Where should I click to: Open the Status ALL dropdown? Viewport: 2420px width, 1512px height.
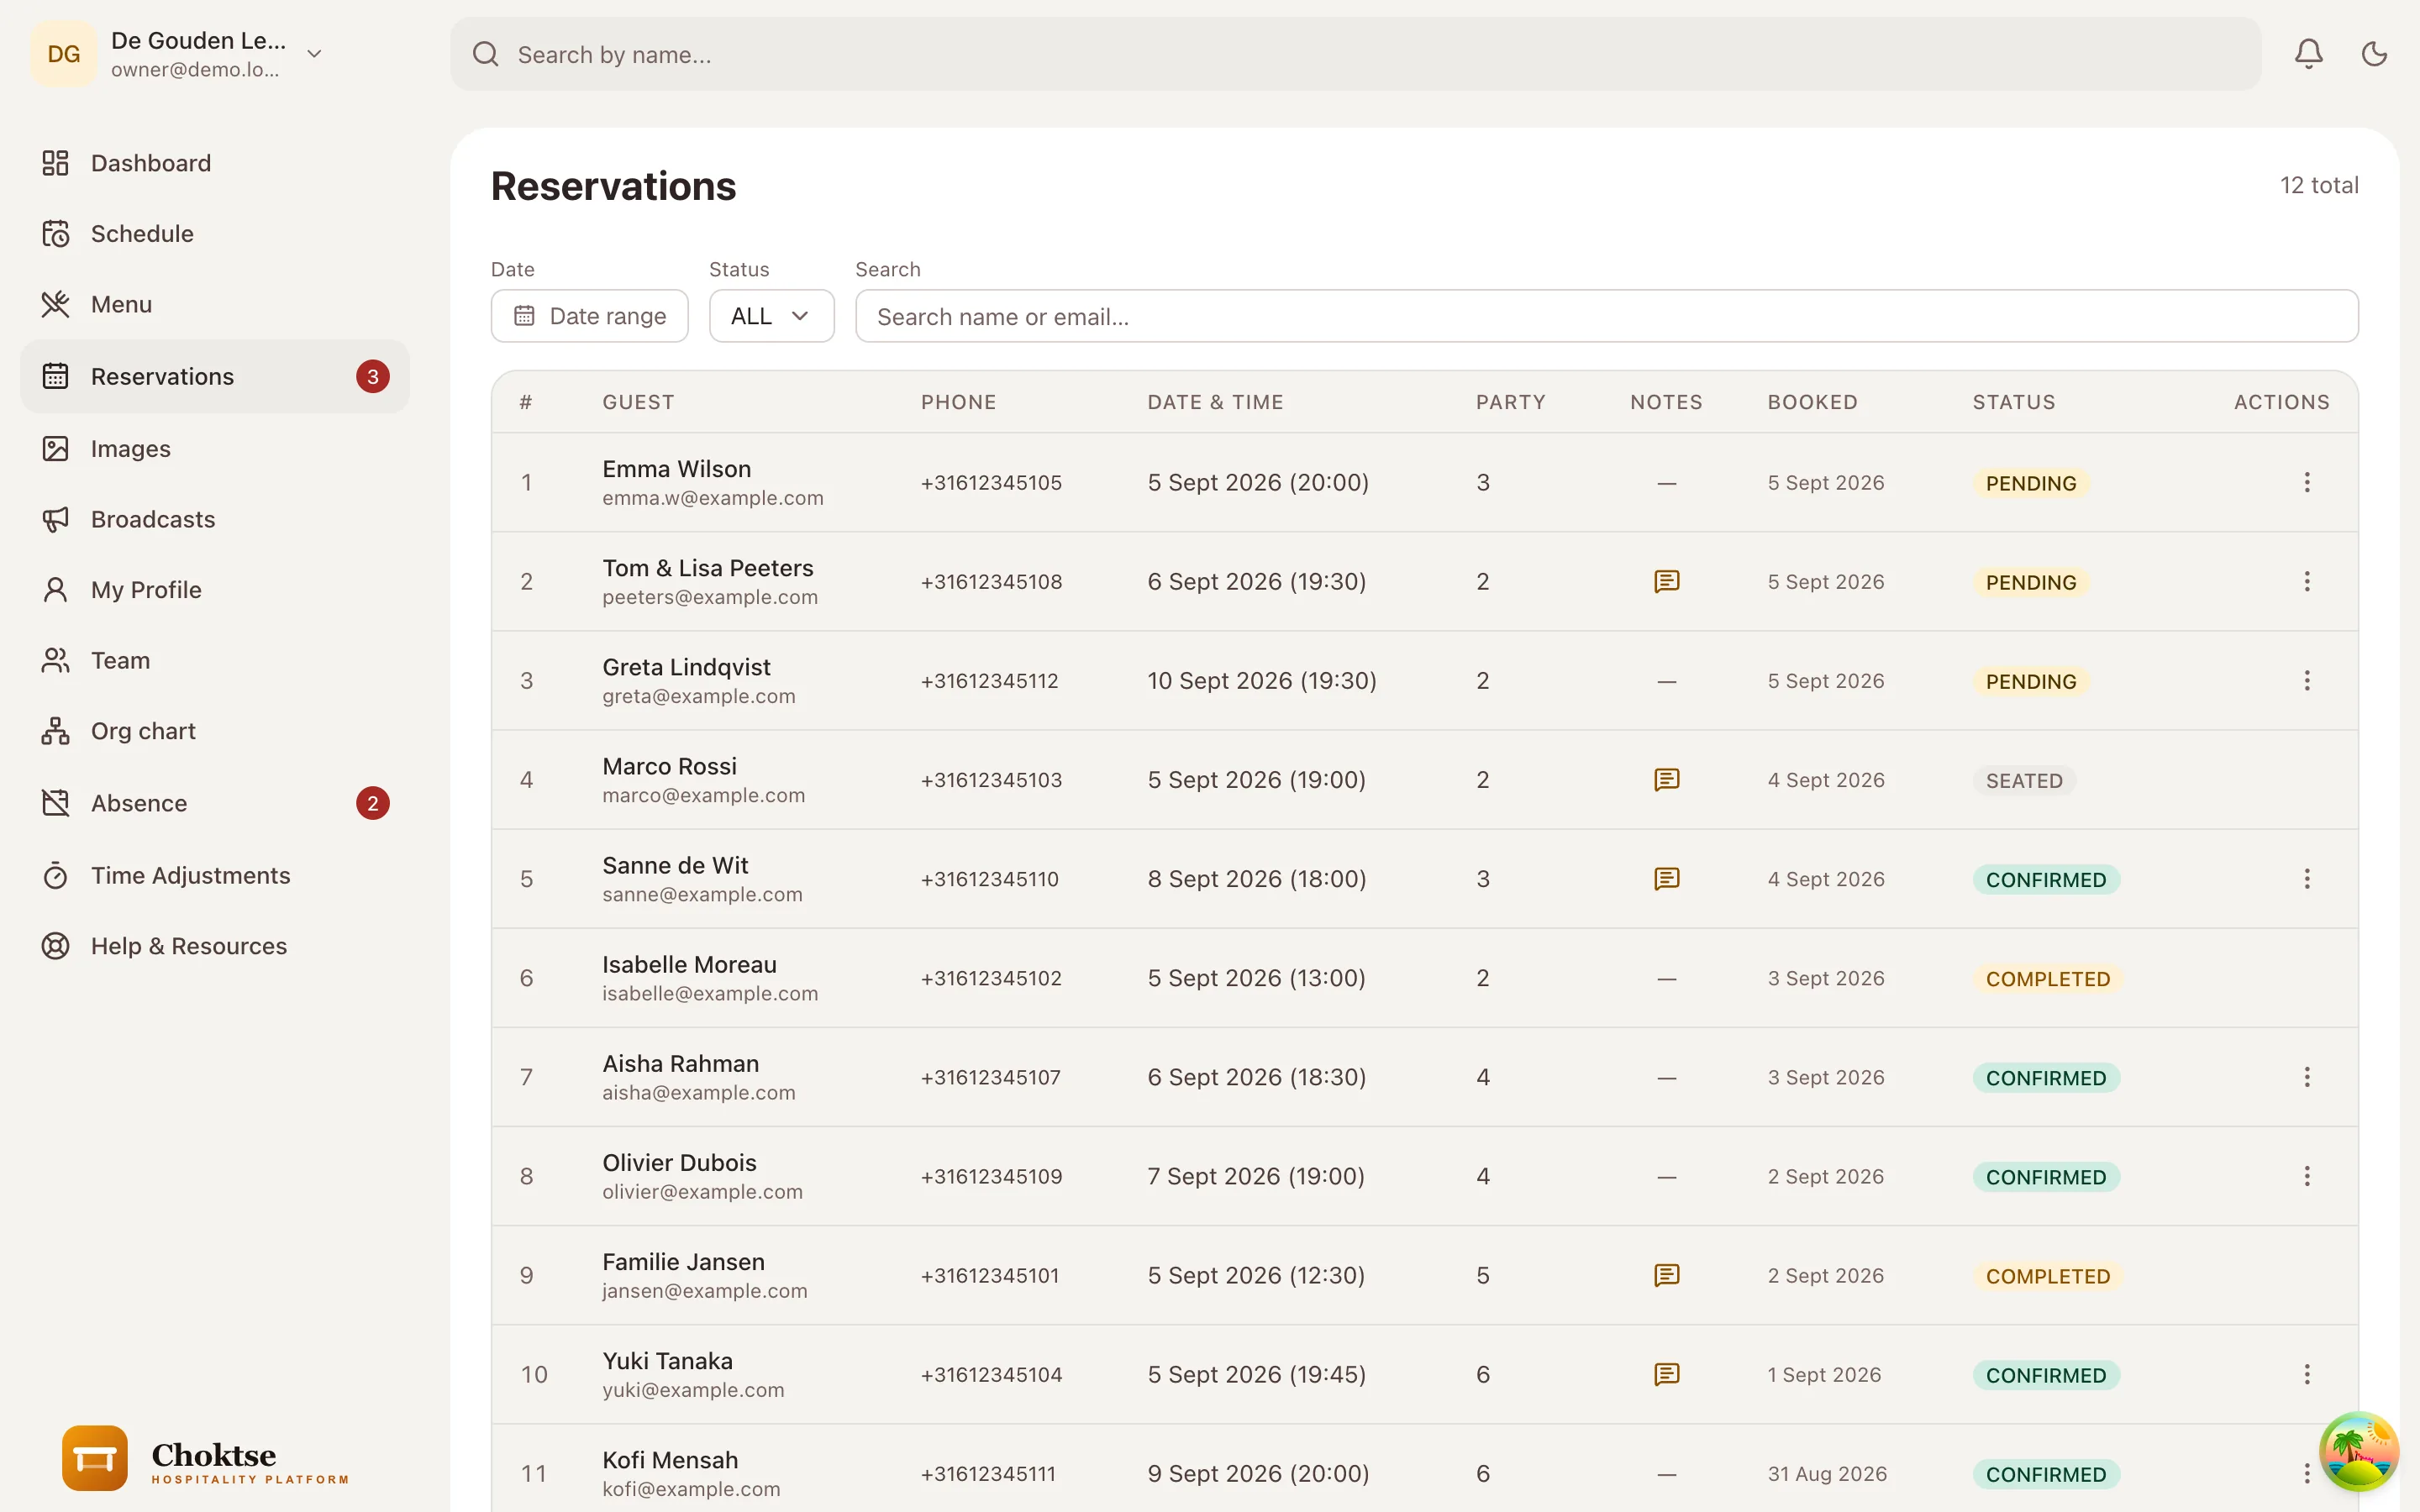[x=771, y=316]
